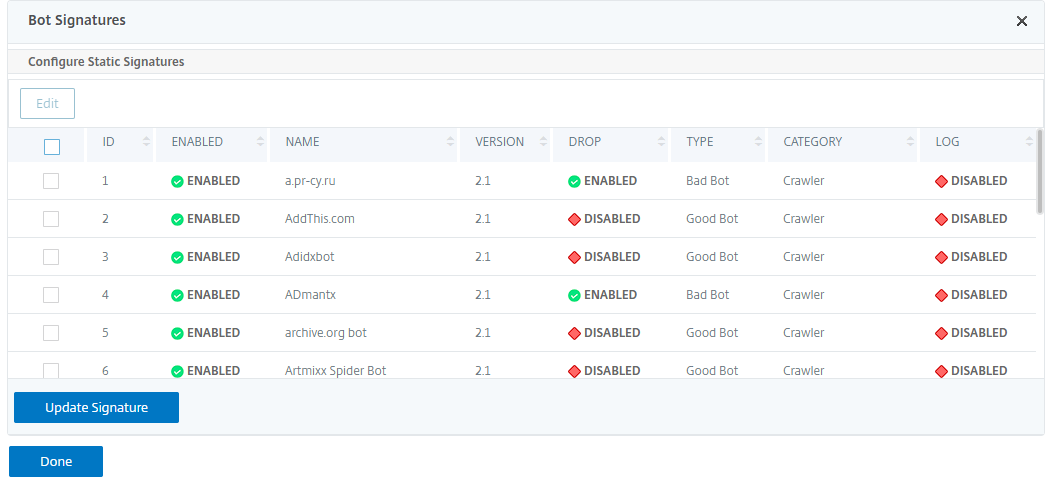The image size is (1051, 481).
Task: Check the archive.org bot row checkbox
Action: (x=51, y=333)
